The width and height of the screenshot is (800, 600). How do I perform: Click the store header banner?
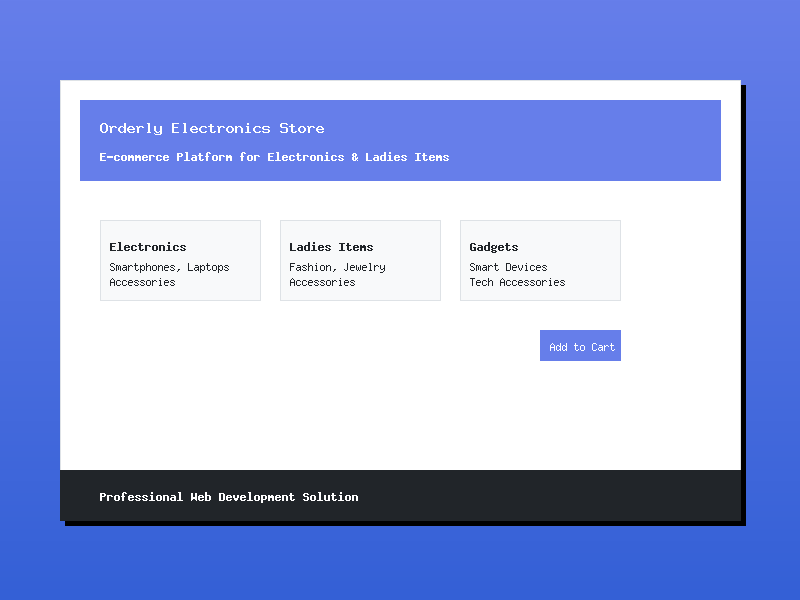pos(400,140)
